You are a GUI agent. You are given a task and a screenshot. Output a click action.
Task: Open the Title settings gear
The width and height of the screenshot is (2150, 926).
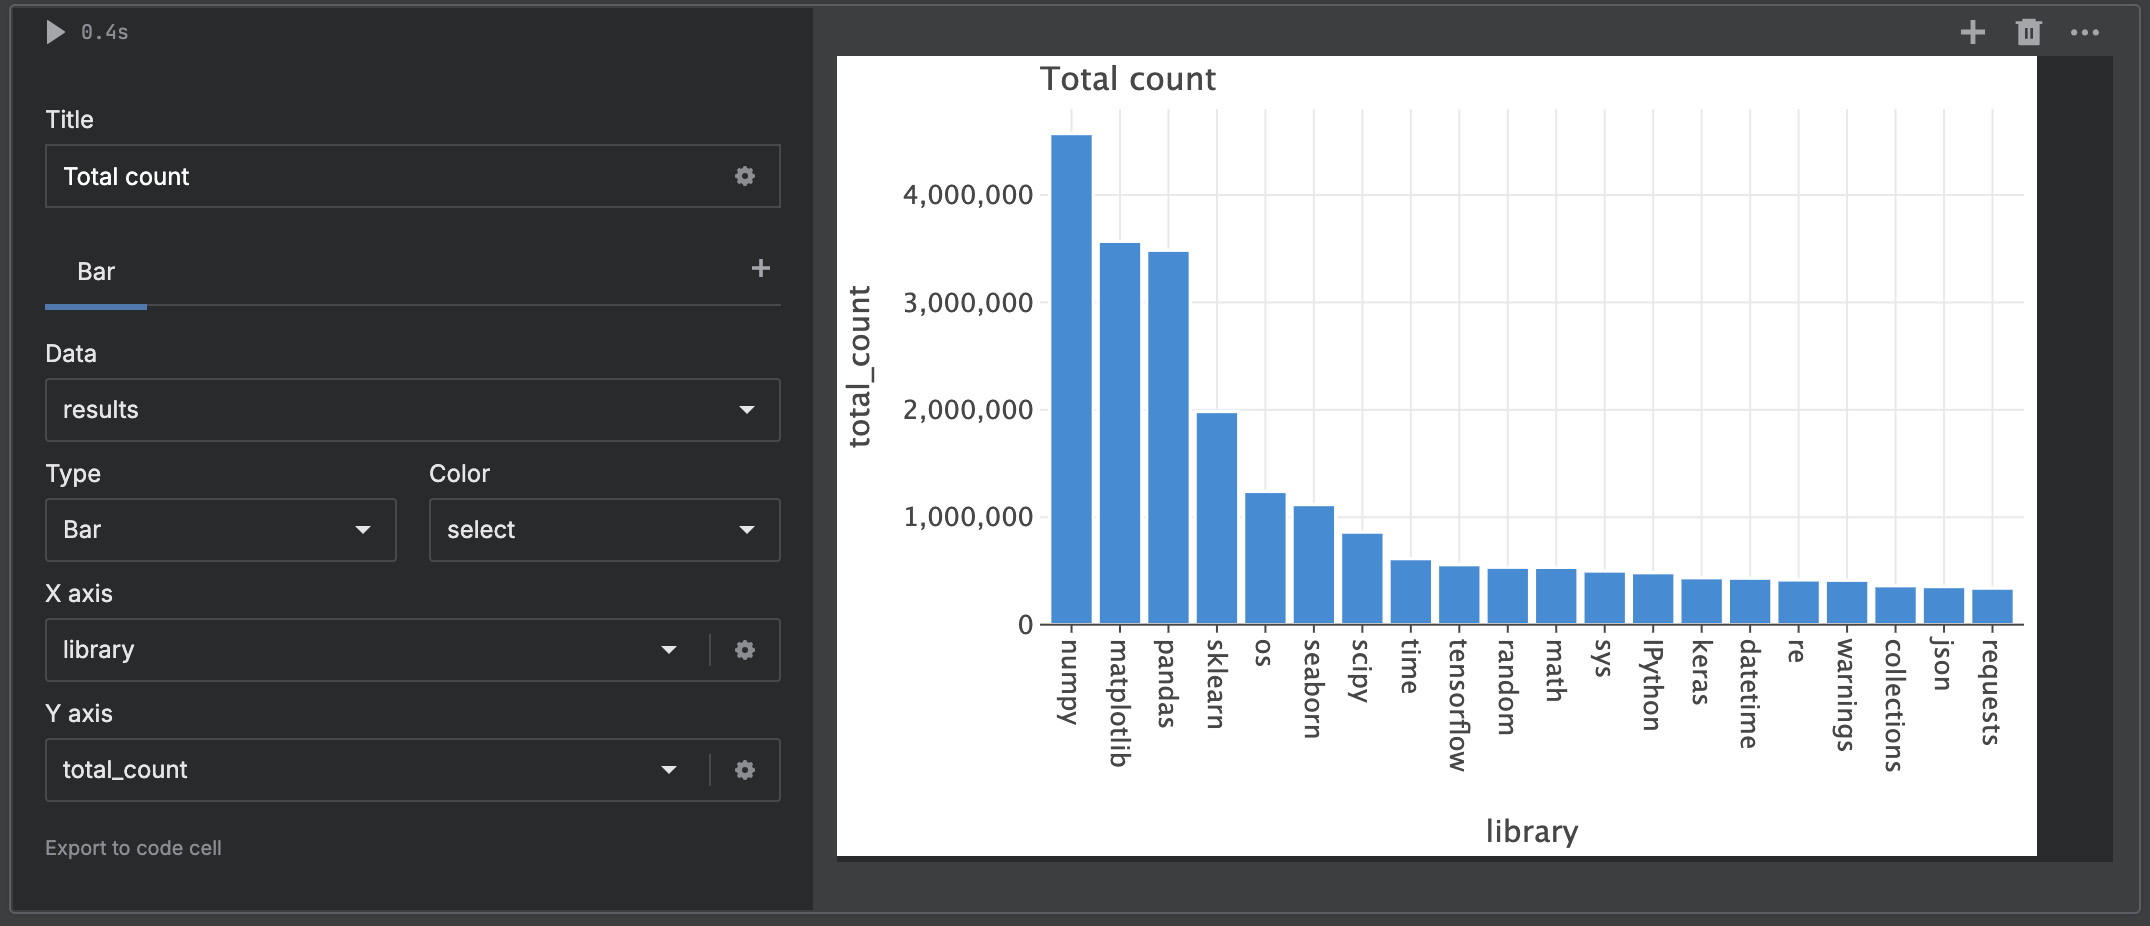pyautogui.click(x=744, y=176)
